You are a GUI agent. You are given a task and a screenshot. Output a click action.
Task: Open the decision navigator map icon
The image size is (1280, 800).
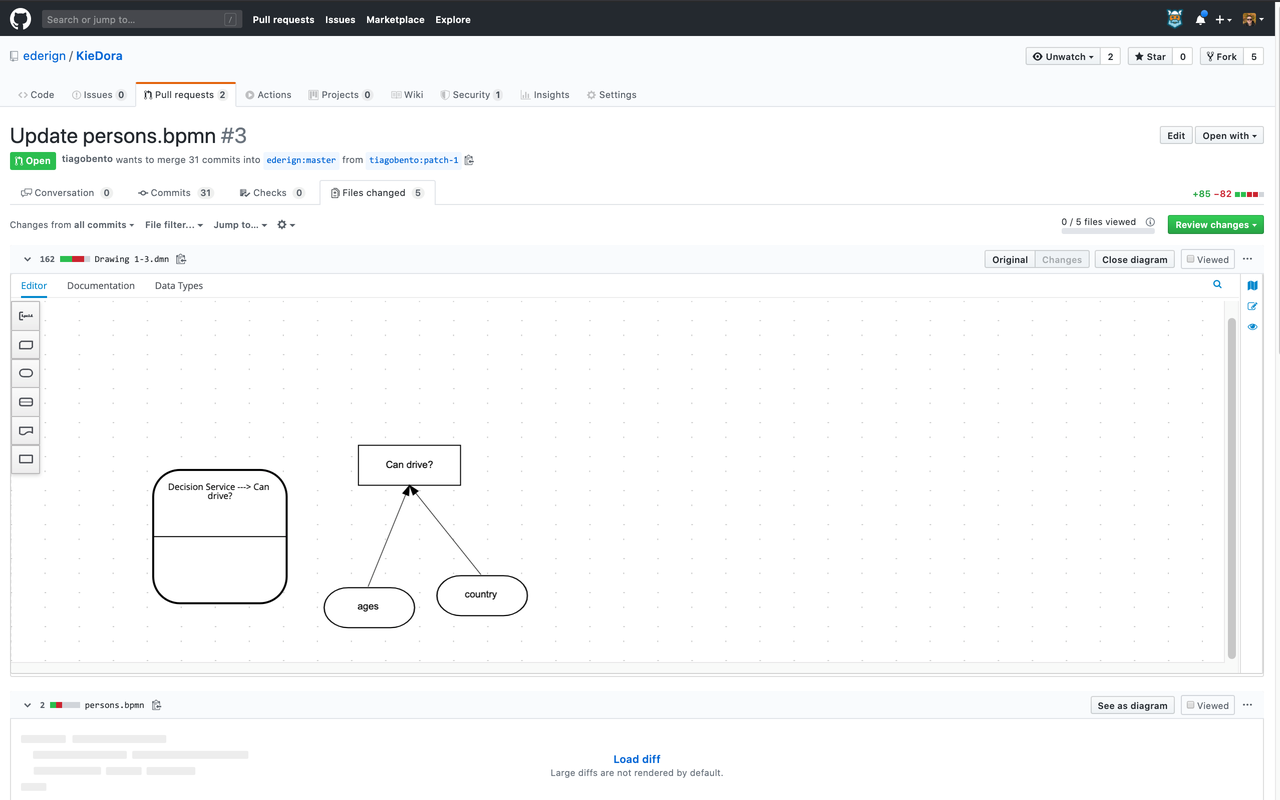[x=1252, y=286]
